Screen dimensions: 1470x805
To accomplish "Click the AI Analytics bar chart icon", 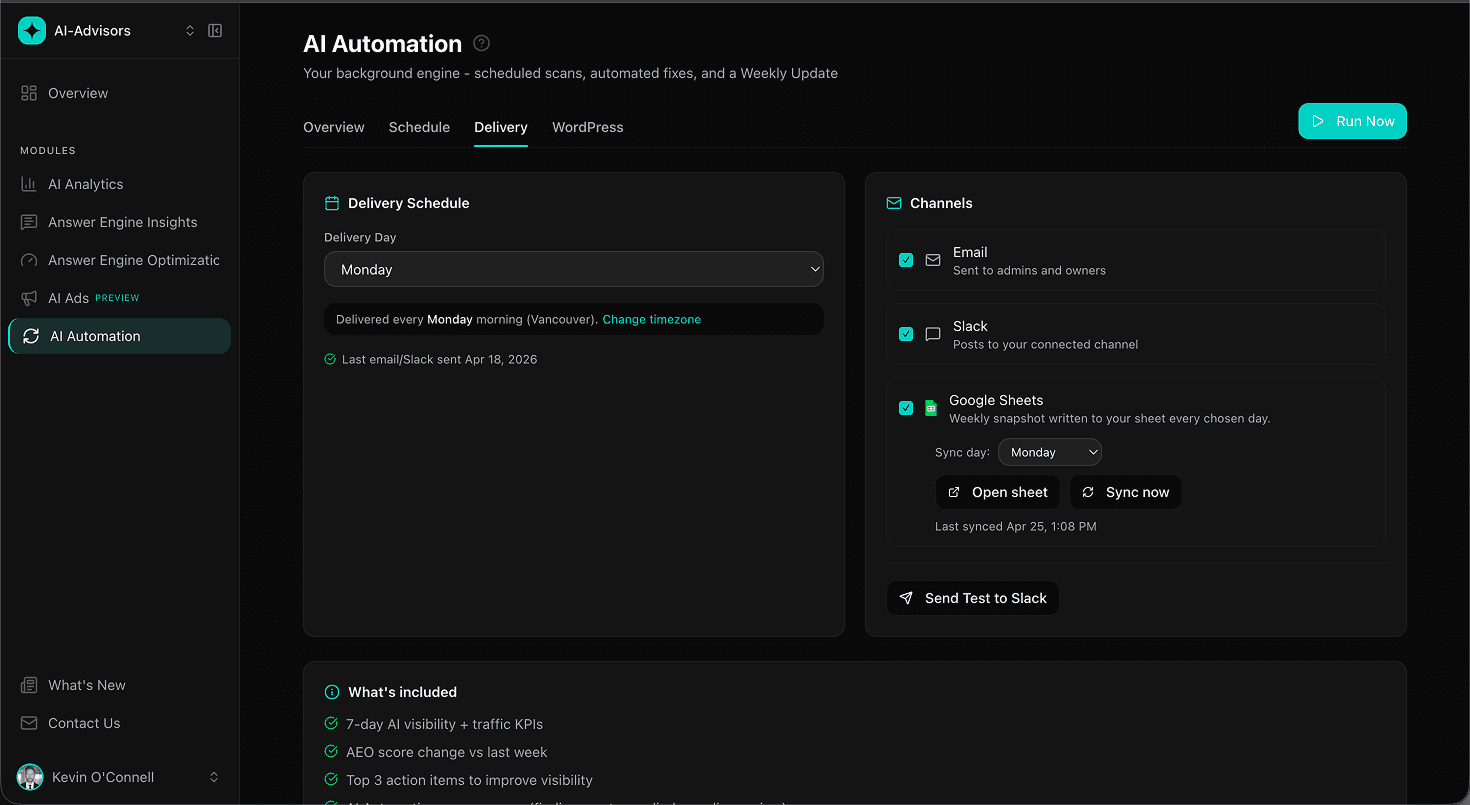I will pos(29,184).
